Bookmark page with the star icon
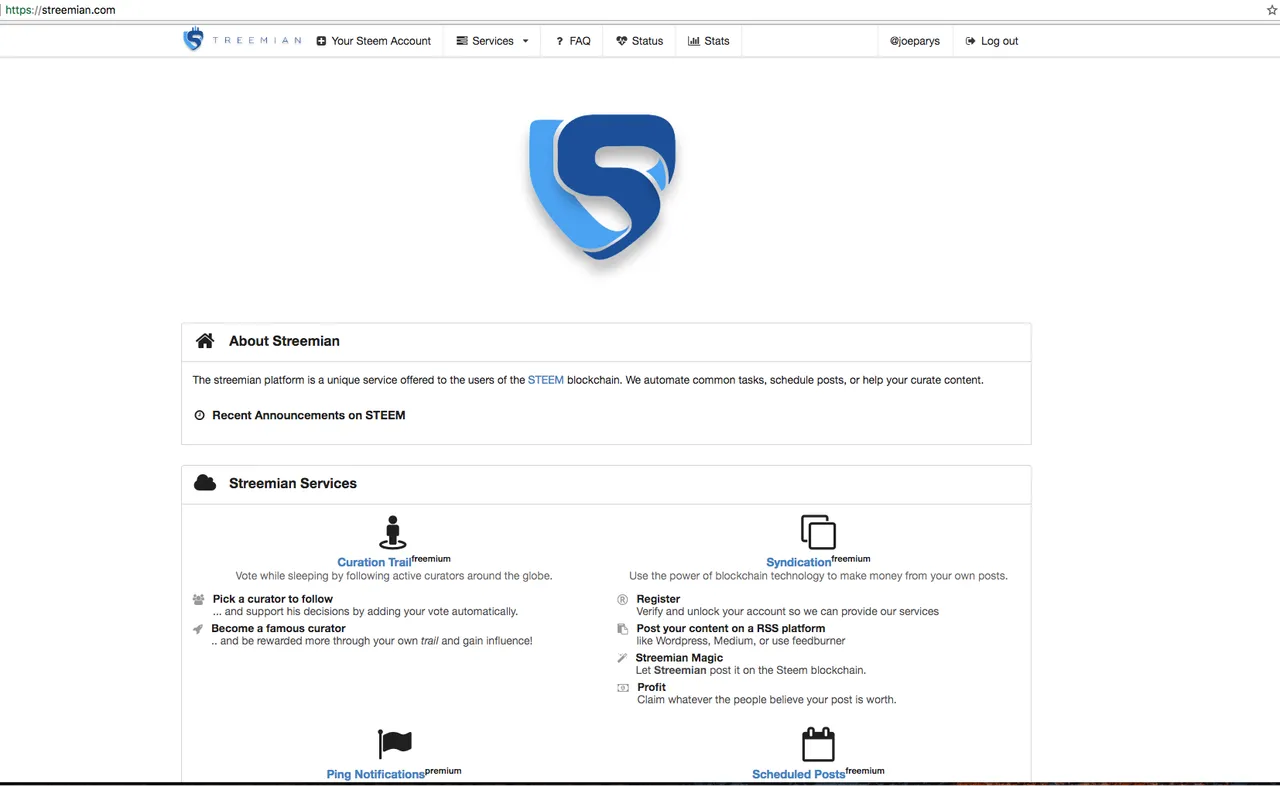 coord(1272,10)
